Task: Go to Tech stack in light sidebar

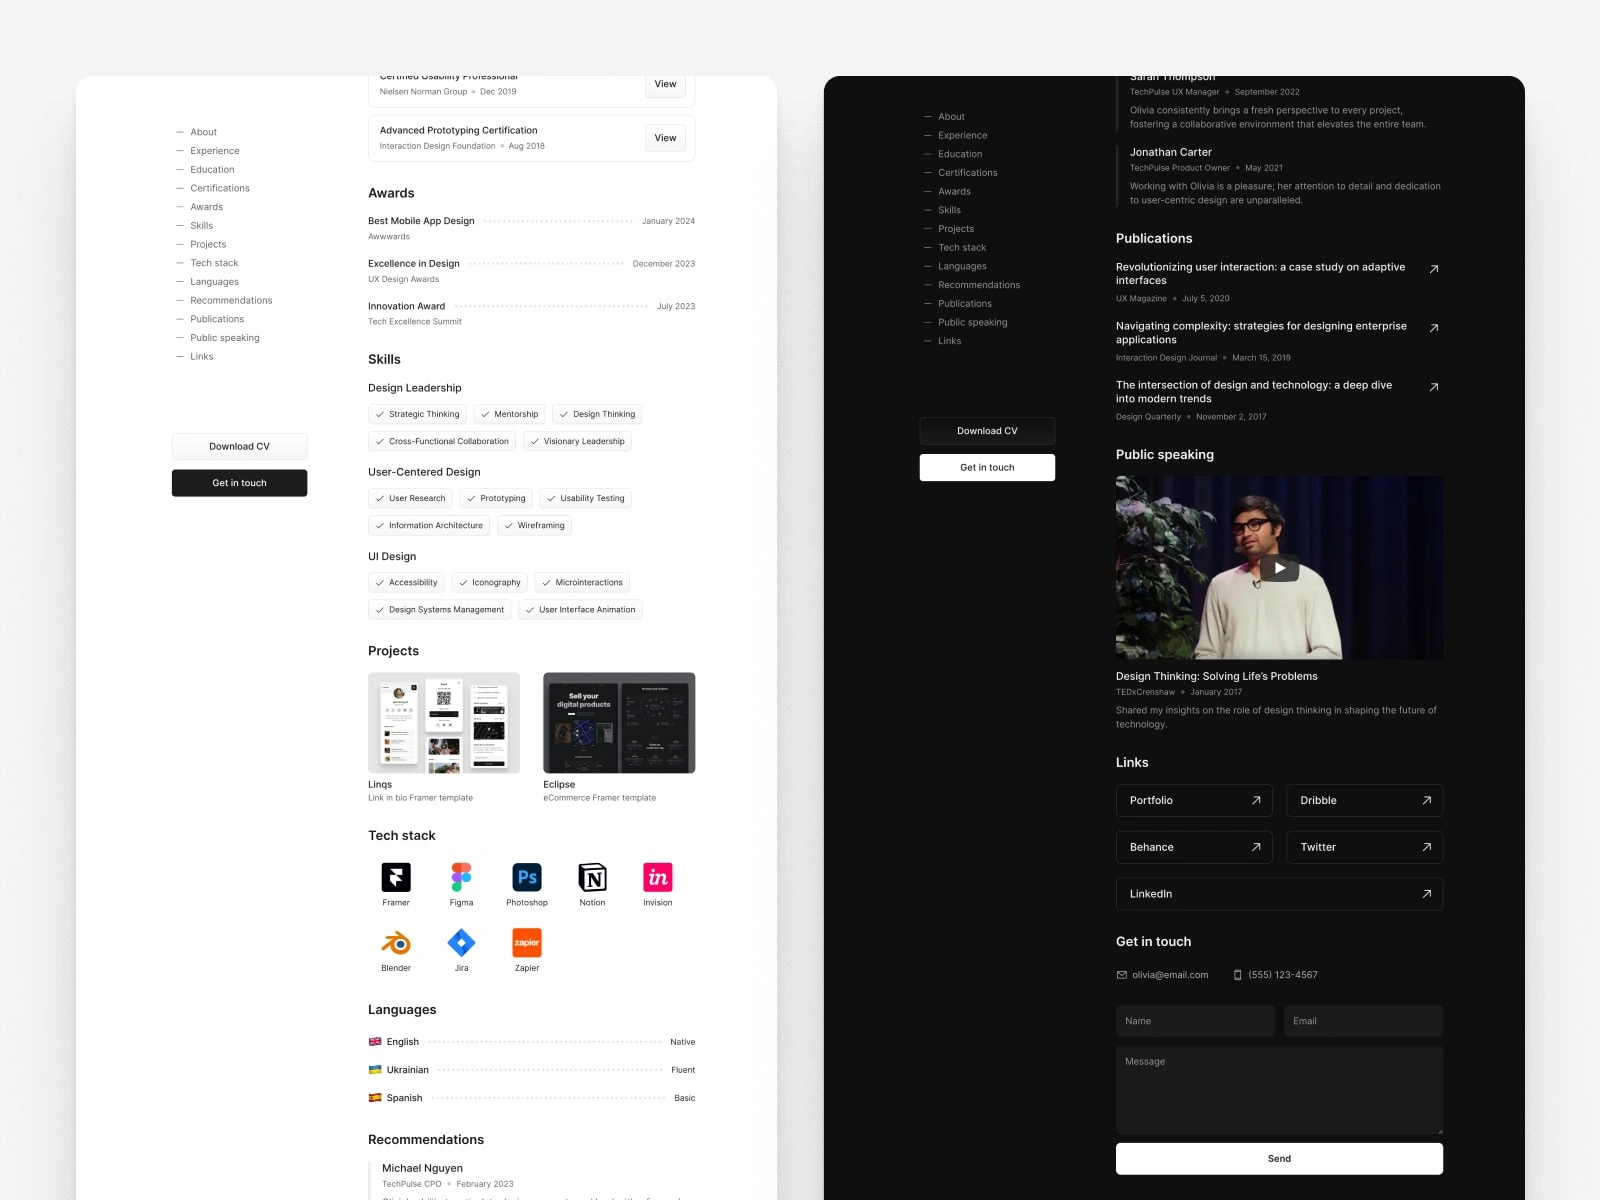Action: point(214,263)
